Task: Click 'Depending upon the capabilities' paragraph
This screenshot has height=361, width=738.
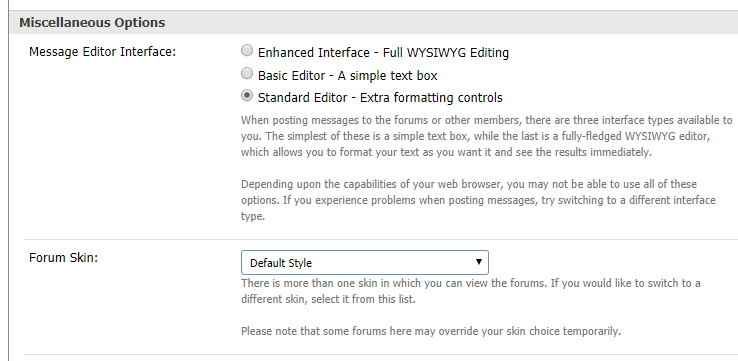Action: 478,200
